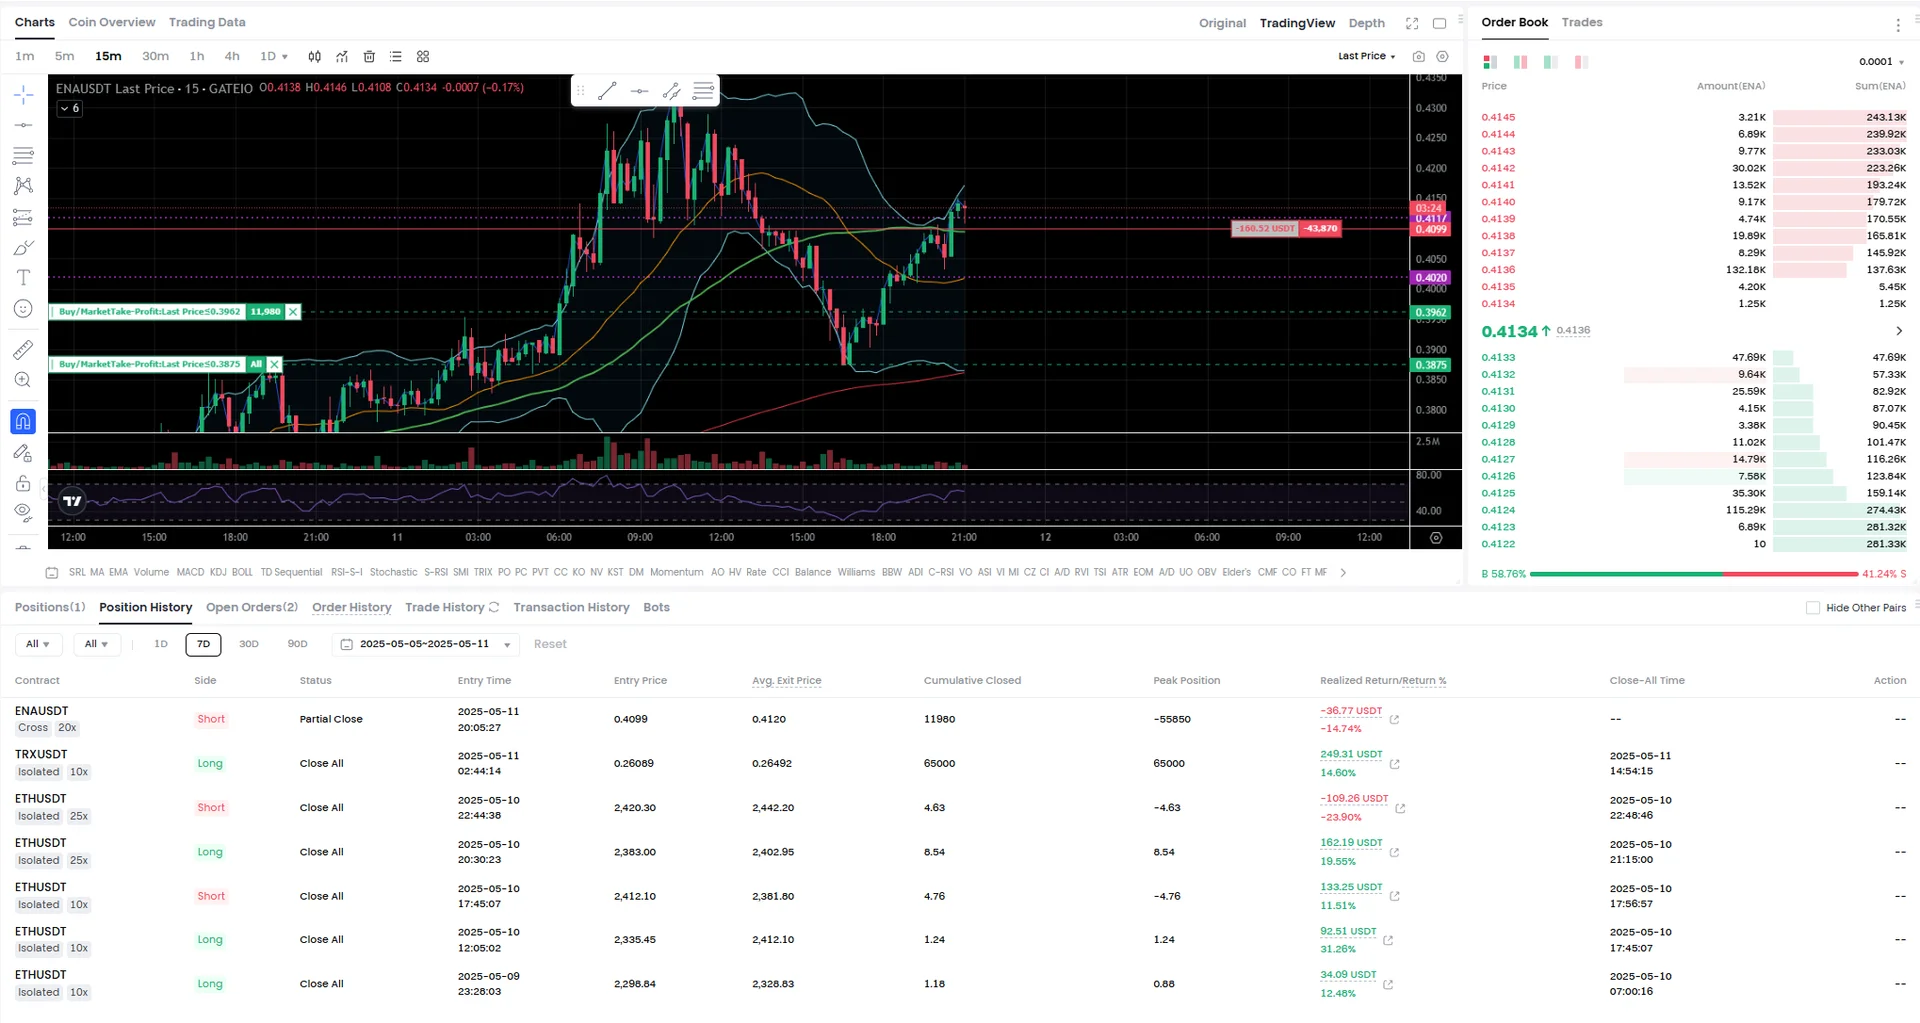Toggle hide all drawings eye icon
This screenshot has width=1920, height=1023.
[x=23, y=512]
